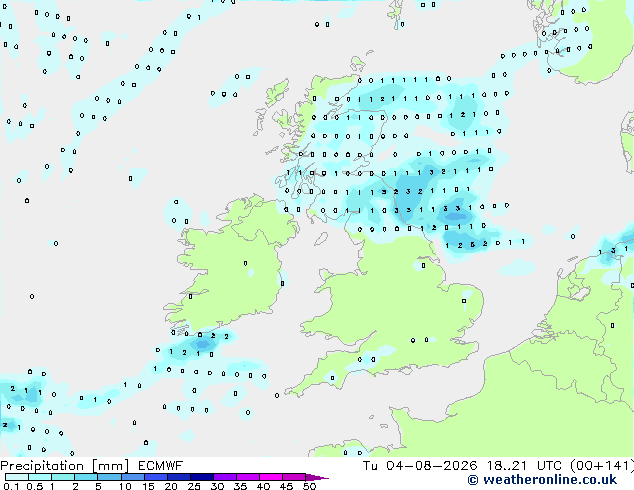The width and height of the screenshot is (634, 490).
Task: Click the over-50 mm legend arrow tip
Action: click(x=317, y=477)
